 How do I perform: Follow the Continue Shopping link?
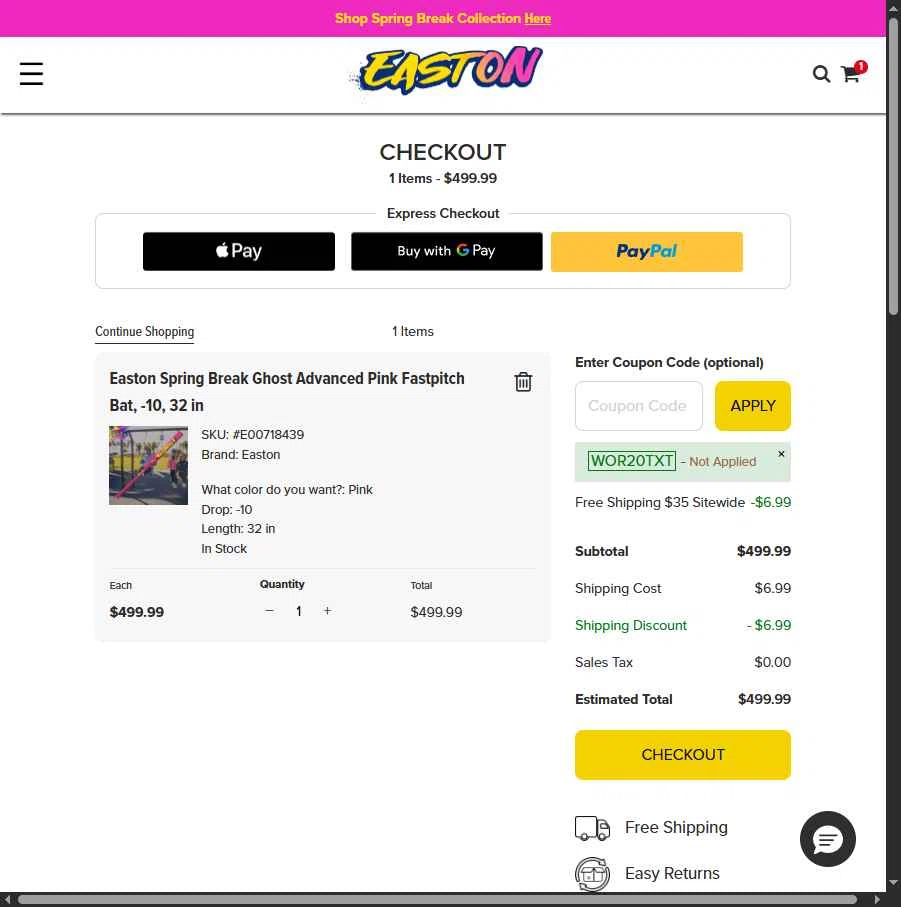(145, 332)
